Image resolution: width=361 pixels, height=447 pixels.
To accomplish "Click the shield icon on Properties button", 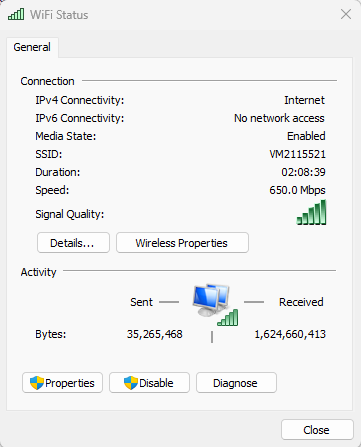I will click(37, 383).
